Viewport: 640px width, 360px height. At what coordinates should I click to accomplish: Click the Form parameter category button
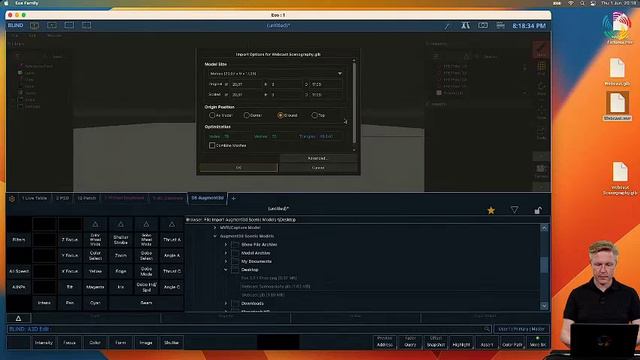point(120,343)
